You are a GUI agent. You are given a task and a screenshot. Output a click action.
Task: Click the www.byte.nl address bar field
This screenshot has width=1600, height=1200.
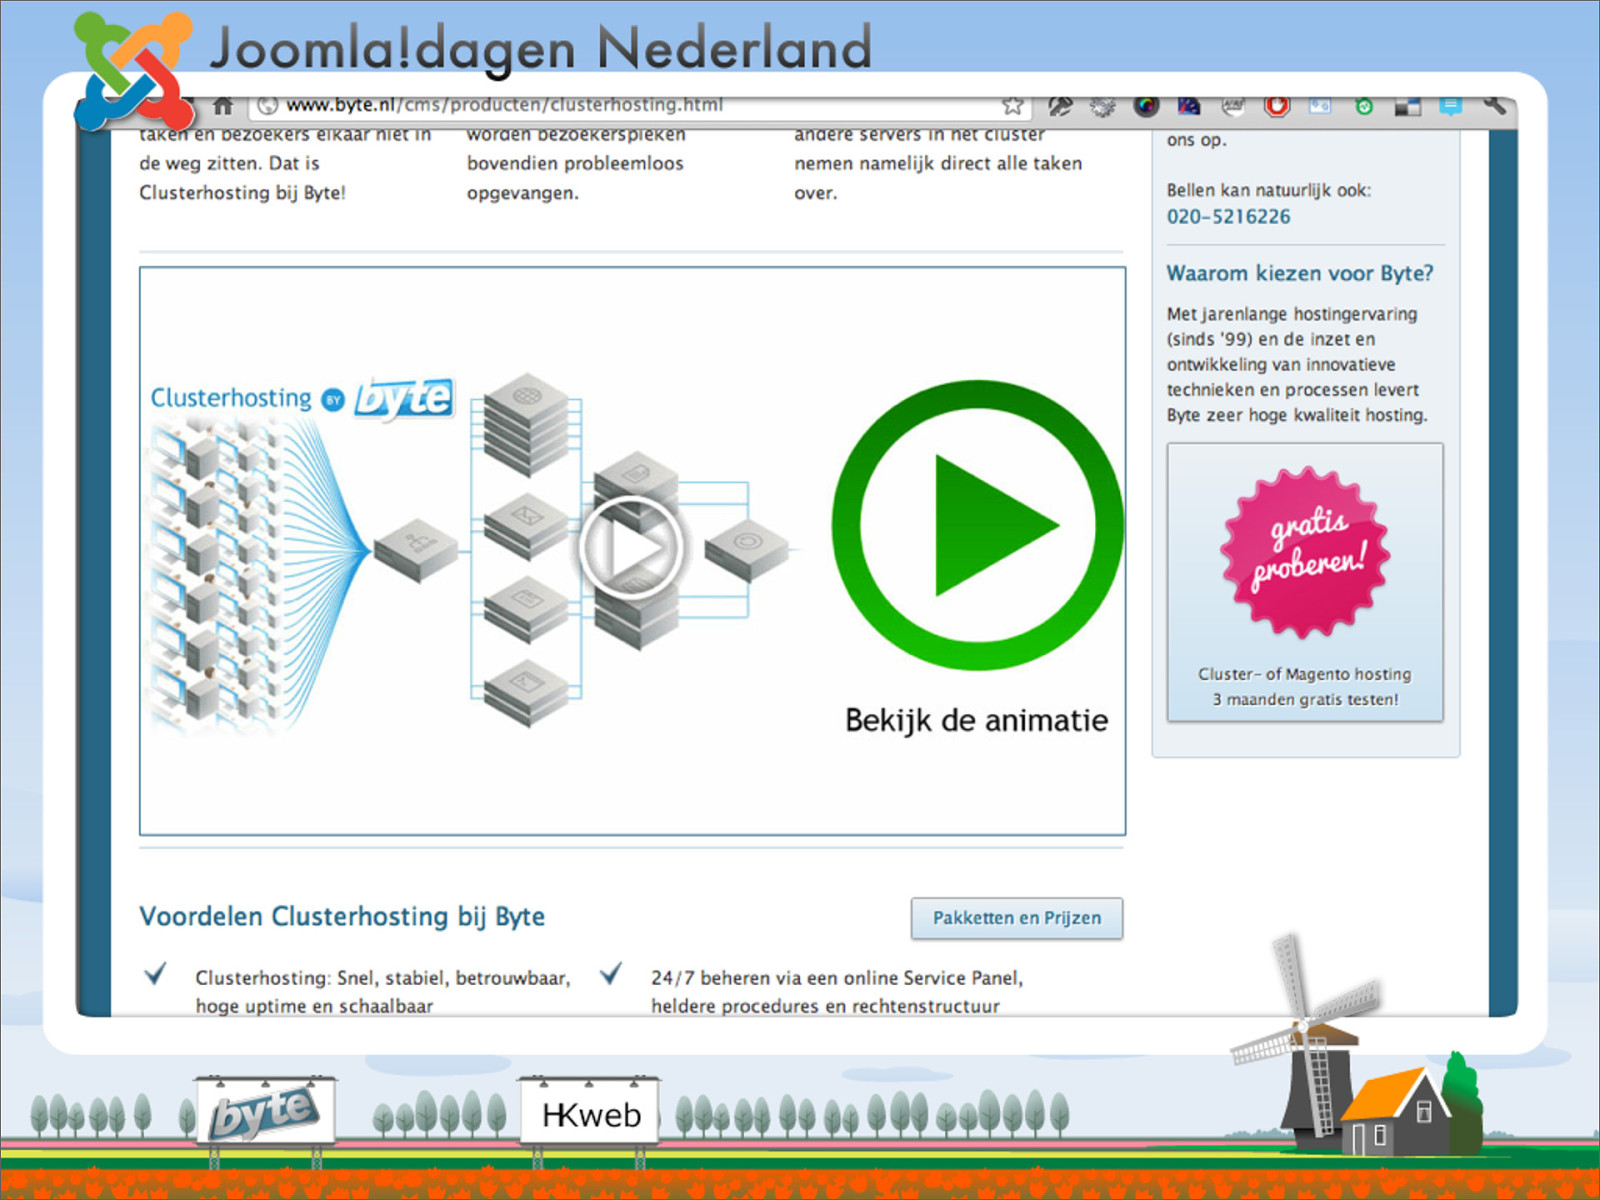pyautogui.click(x=640, y=105)
